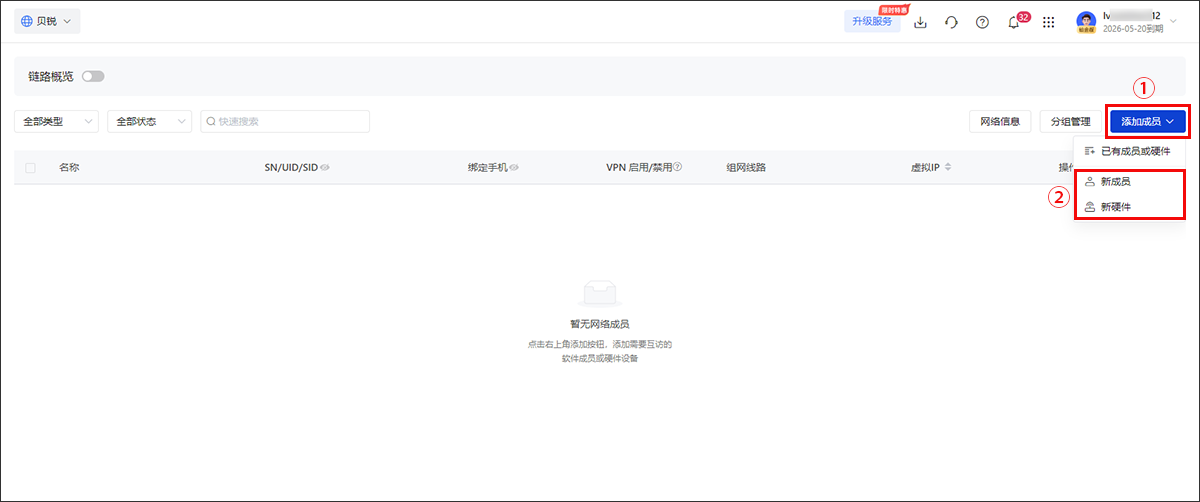Click the help question mark icon
Screen dimensions: 1200x502
click(x=982, y=22)
